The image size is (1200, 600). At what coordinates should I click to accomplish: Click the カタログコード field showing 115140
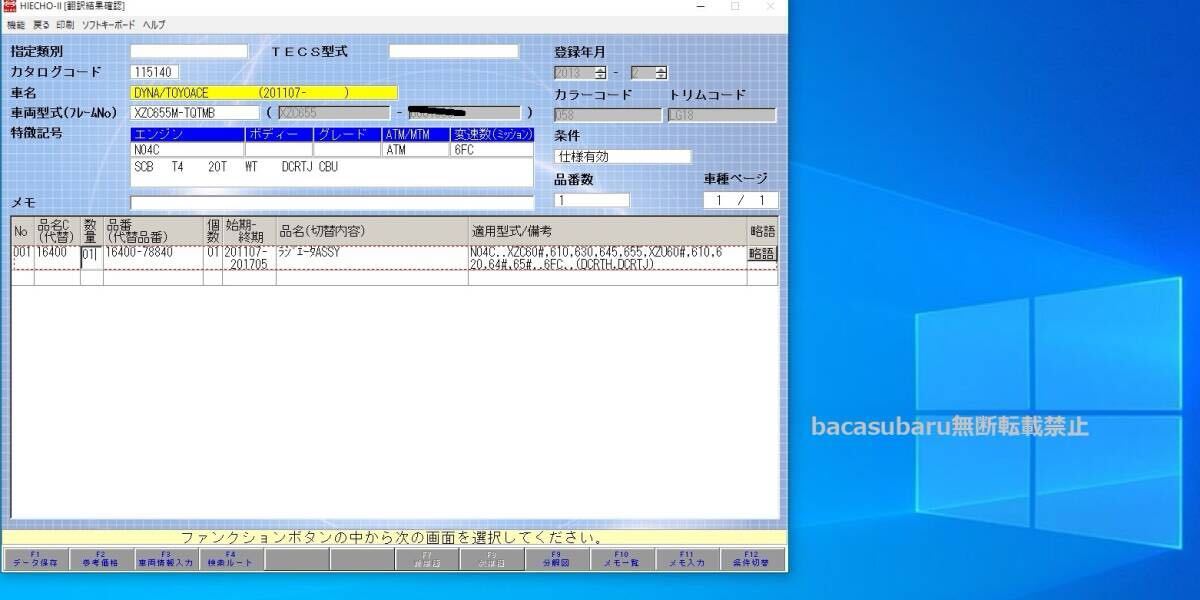click(x=155, y=72)
